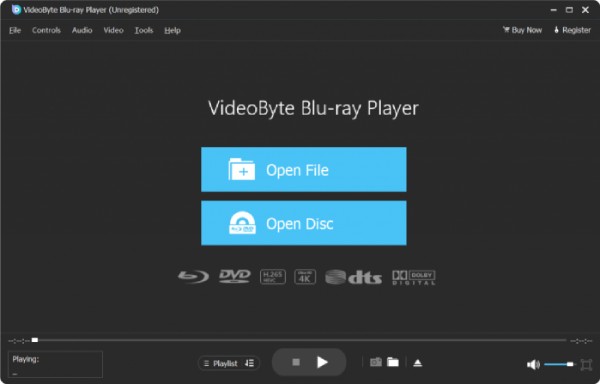Enter fullscreen with the fullscreen icon
Screen dimensions: 600x384
(x=586, y=364)
